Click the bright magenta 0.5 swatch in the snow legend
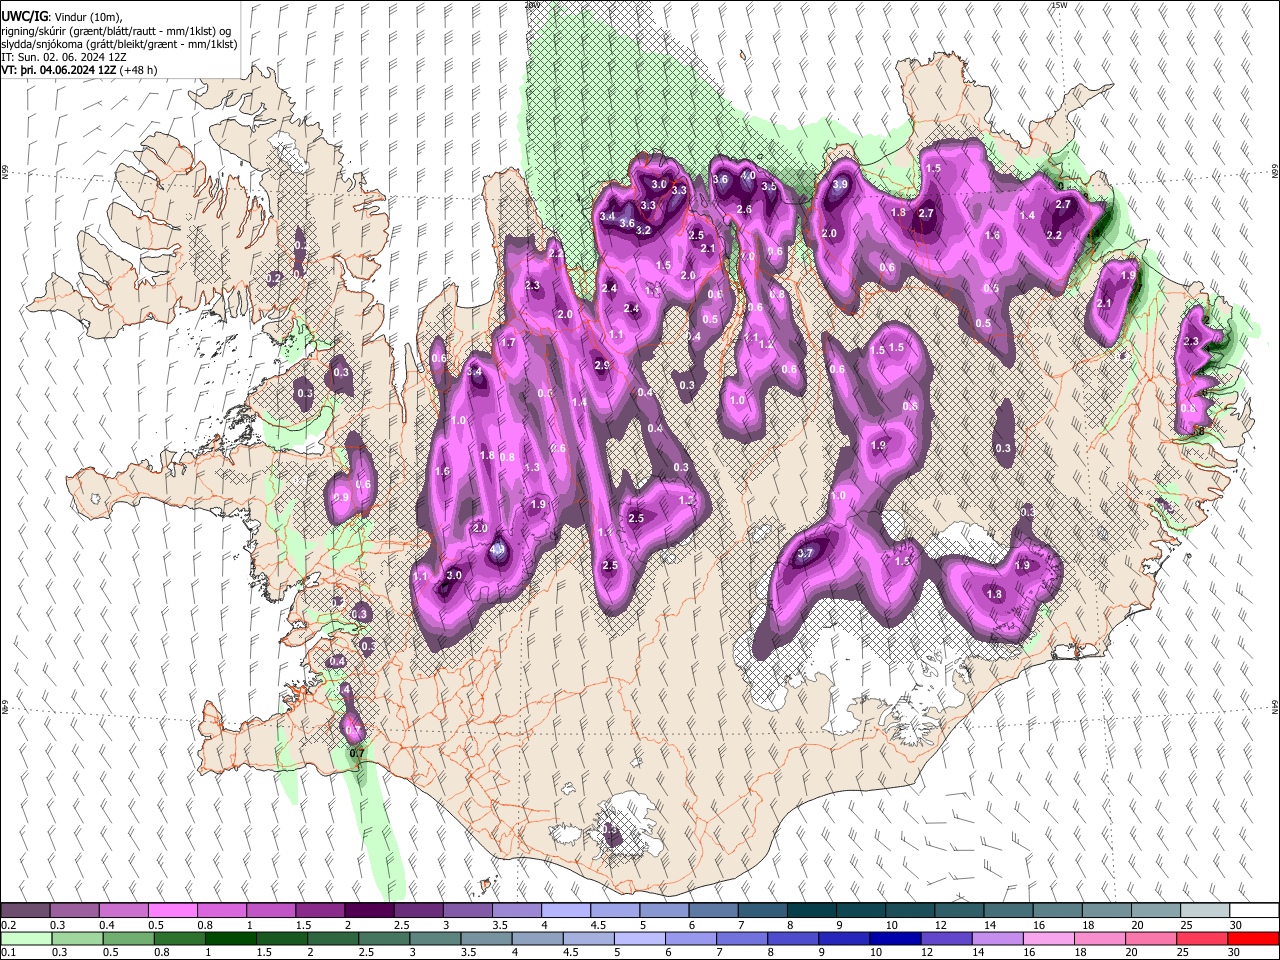This screenshot has height=960, width=1280. tap(172, 910)
